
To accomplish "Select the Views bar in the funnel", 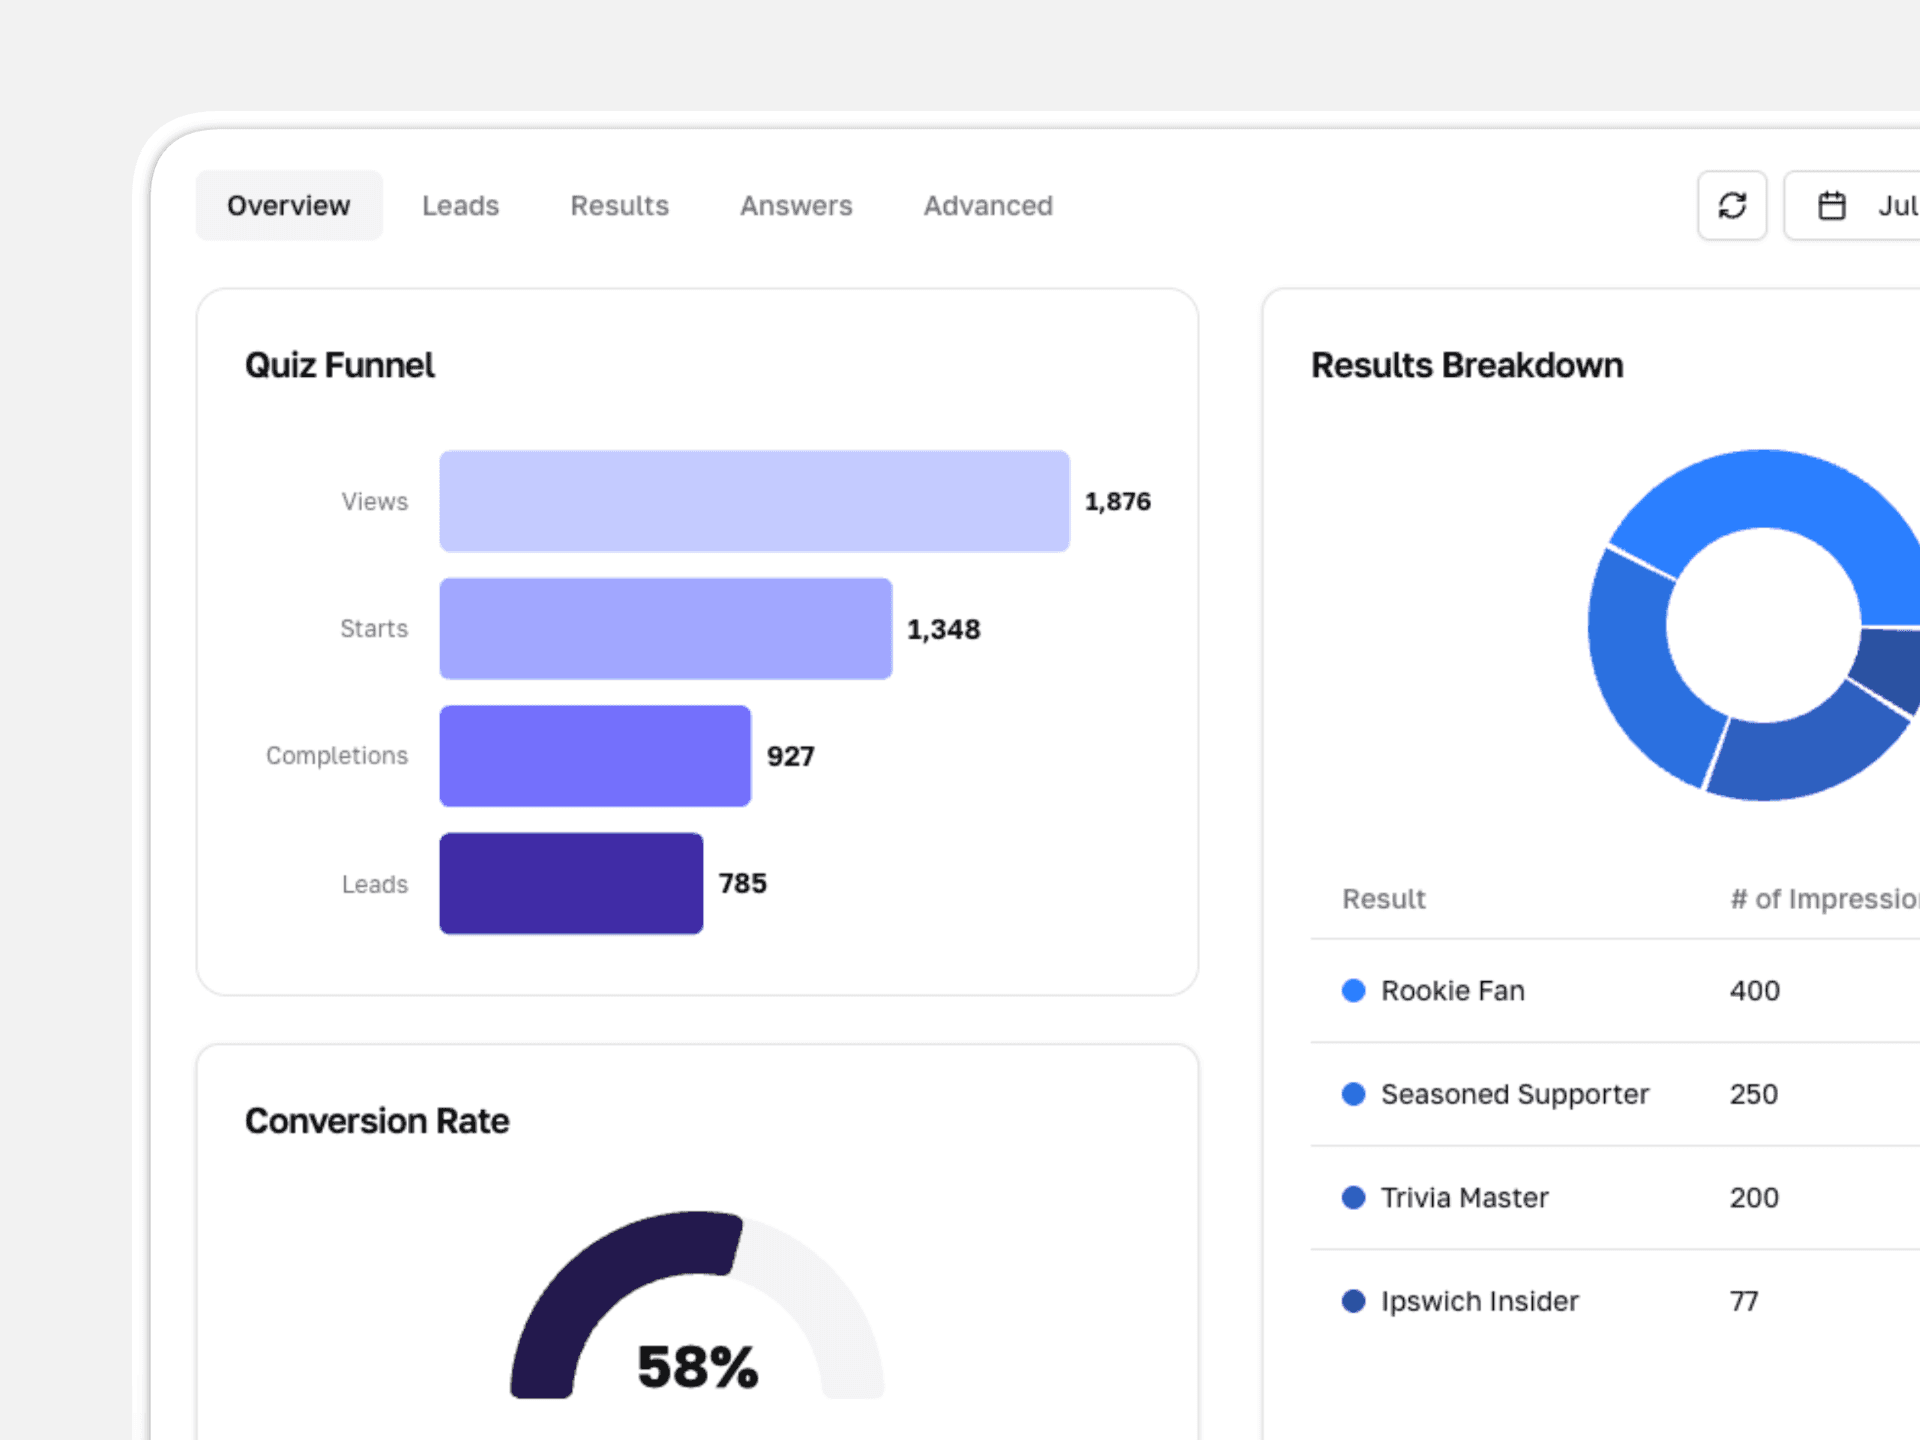I will click(x=754, y=501).
